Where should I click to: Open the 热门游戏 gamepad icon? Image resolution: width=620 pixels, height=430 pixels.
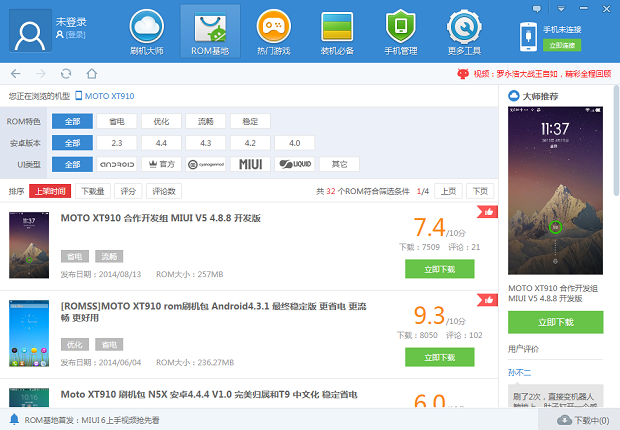coord(274,27)
